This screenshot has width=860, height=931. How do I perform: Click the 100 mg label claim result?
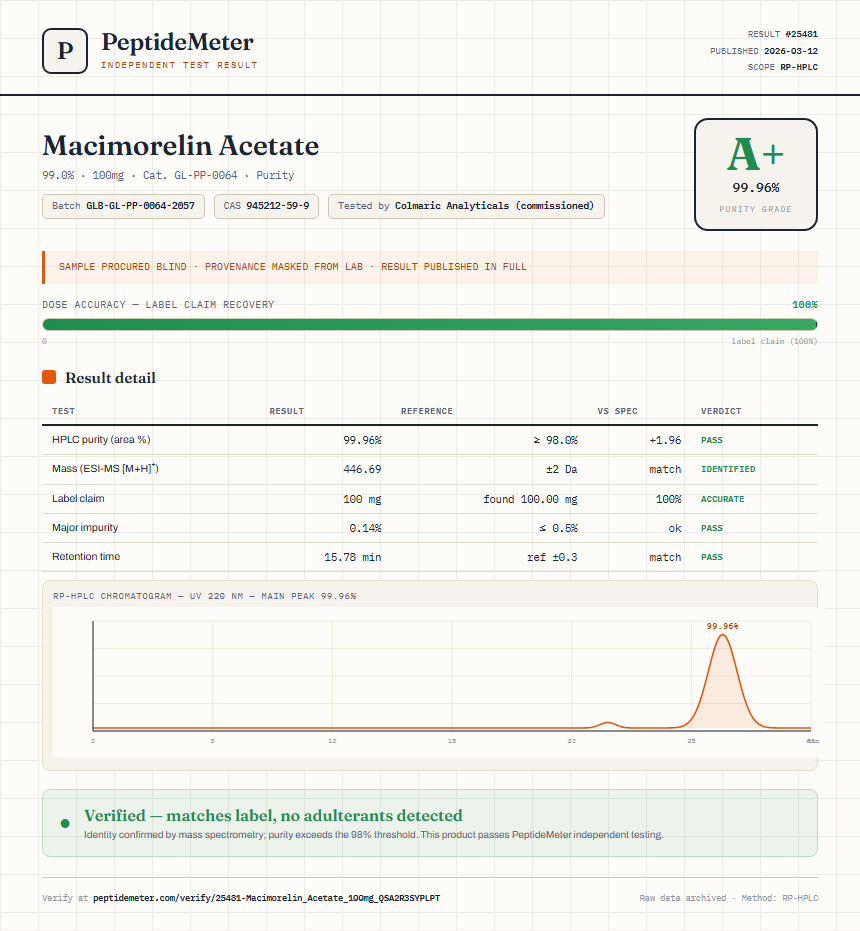pyautogui.click(x=362, y=499)
